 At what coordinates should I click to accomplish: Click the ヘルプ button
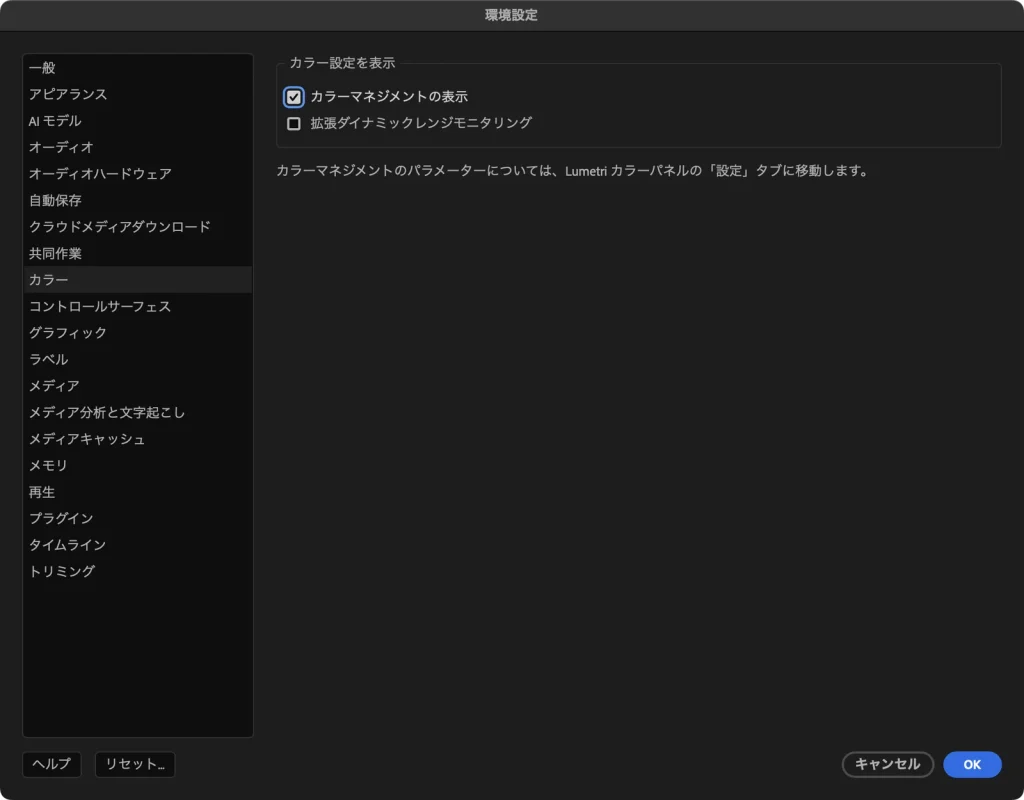[x=52, y=764]
